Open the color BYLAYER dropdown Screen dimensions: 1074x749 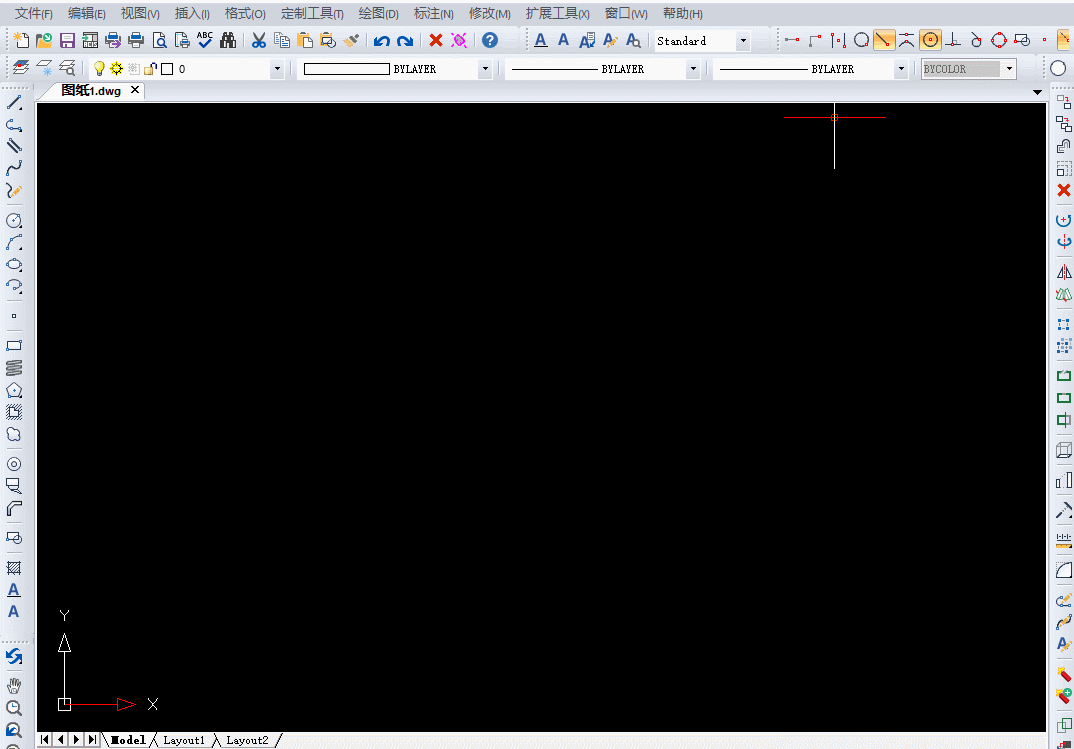pyautogui.click(x=485, y=68)
